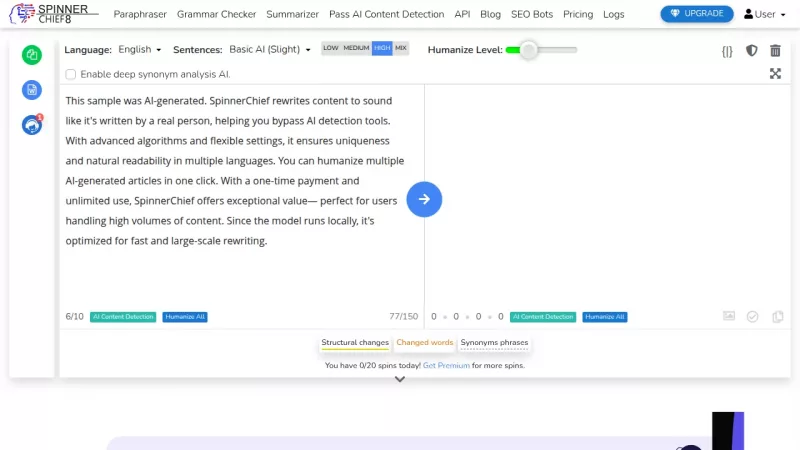
Task: Open the Pricing menu item
Action: pos(578,14)
